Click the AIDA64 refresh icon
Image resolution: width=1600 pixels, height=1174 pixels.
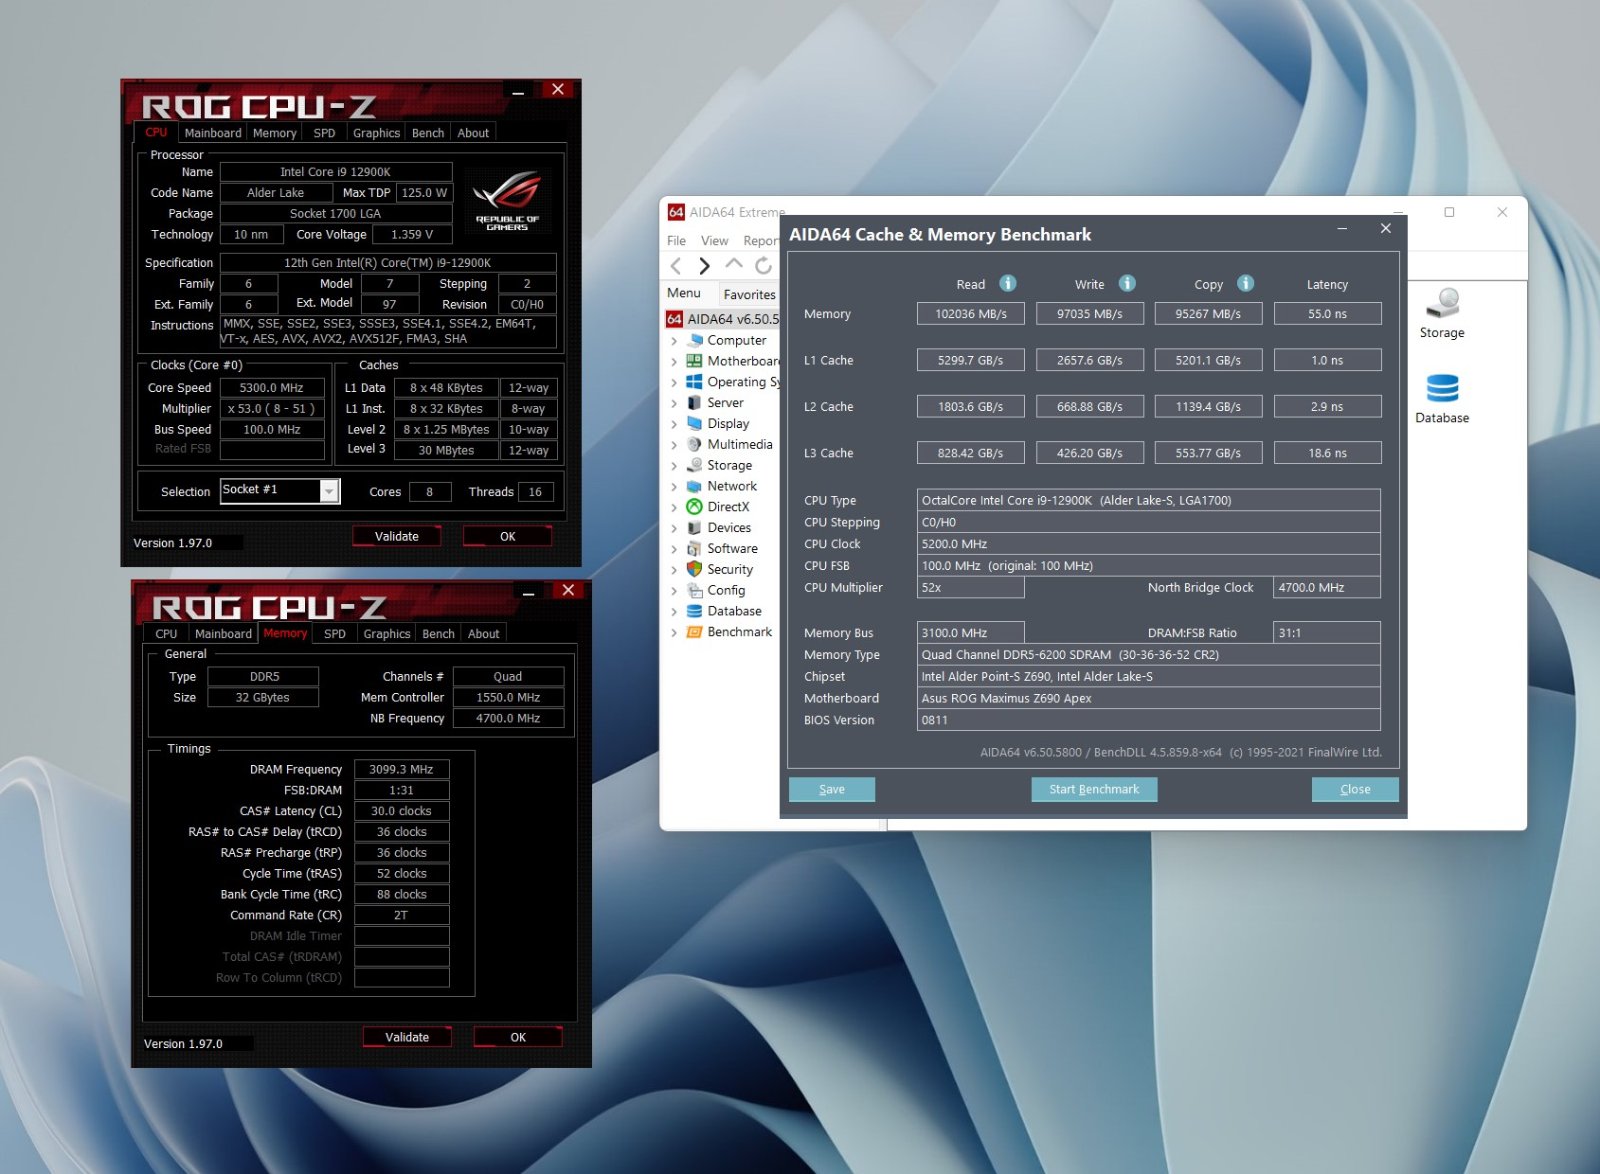[763, 265]
